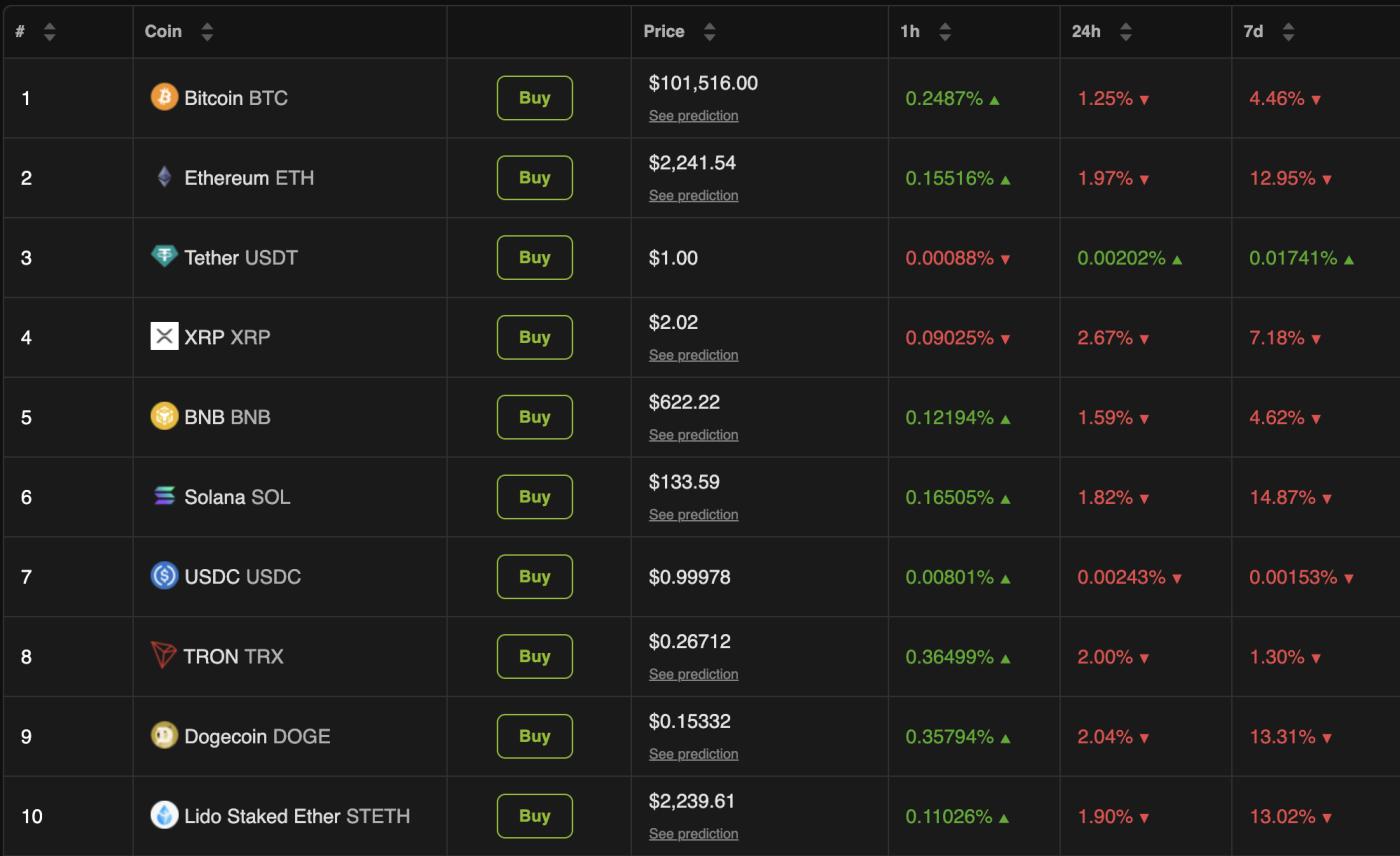Sort by rank number column arrows
The width and height of the screenshot is (1400, 856).
(x=49, y=32)
